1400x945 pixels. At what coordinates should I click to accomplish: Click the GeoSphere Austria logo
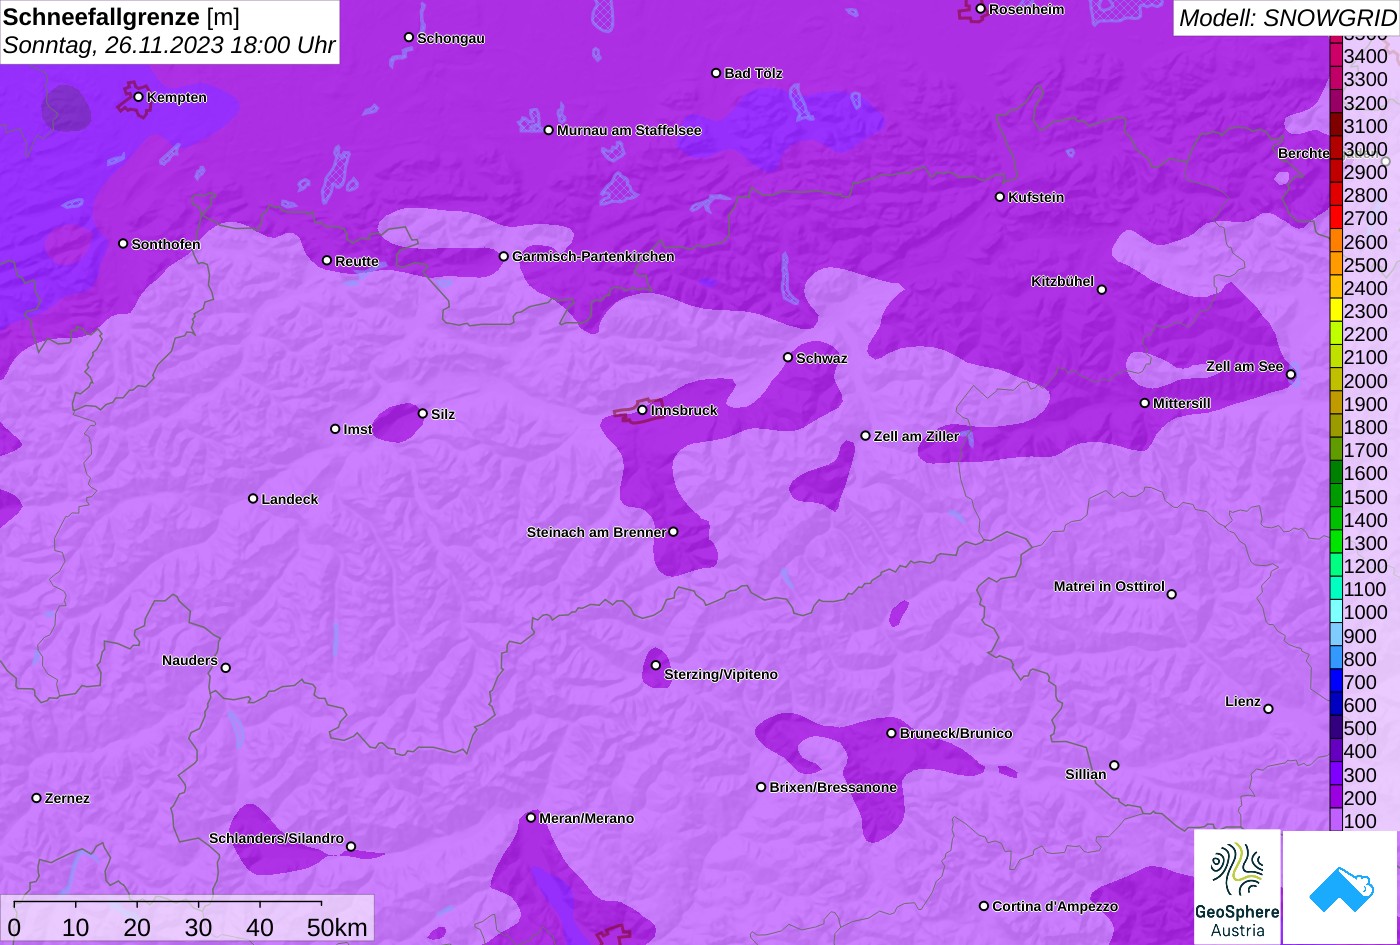pos(1237,887)
